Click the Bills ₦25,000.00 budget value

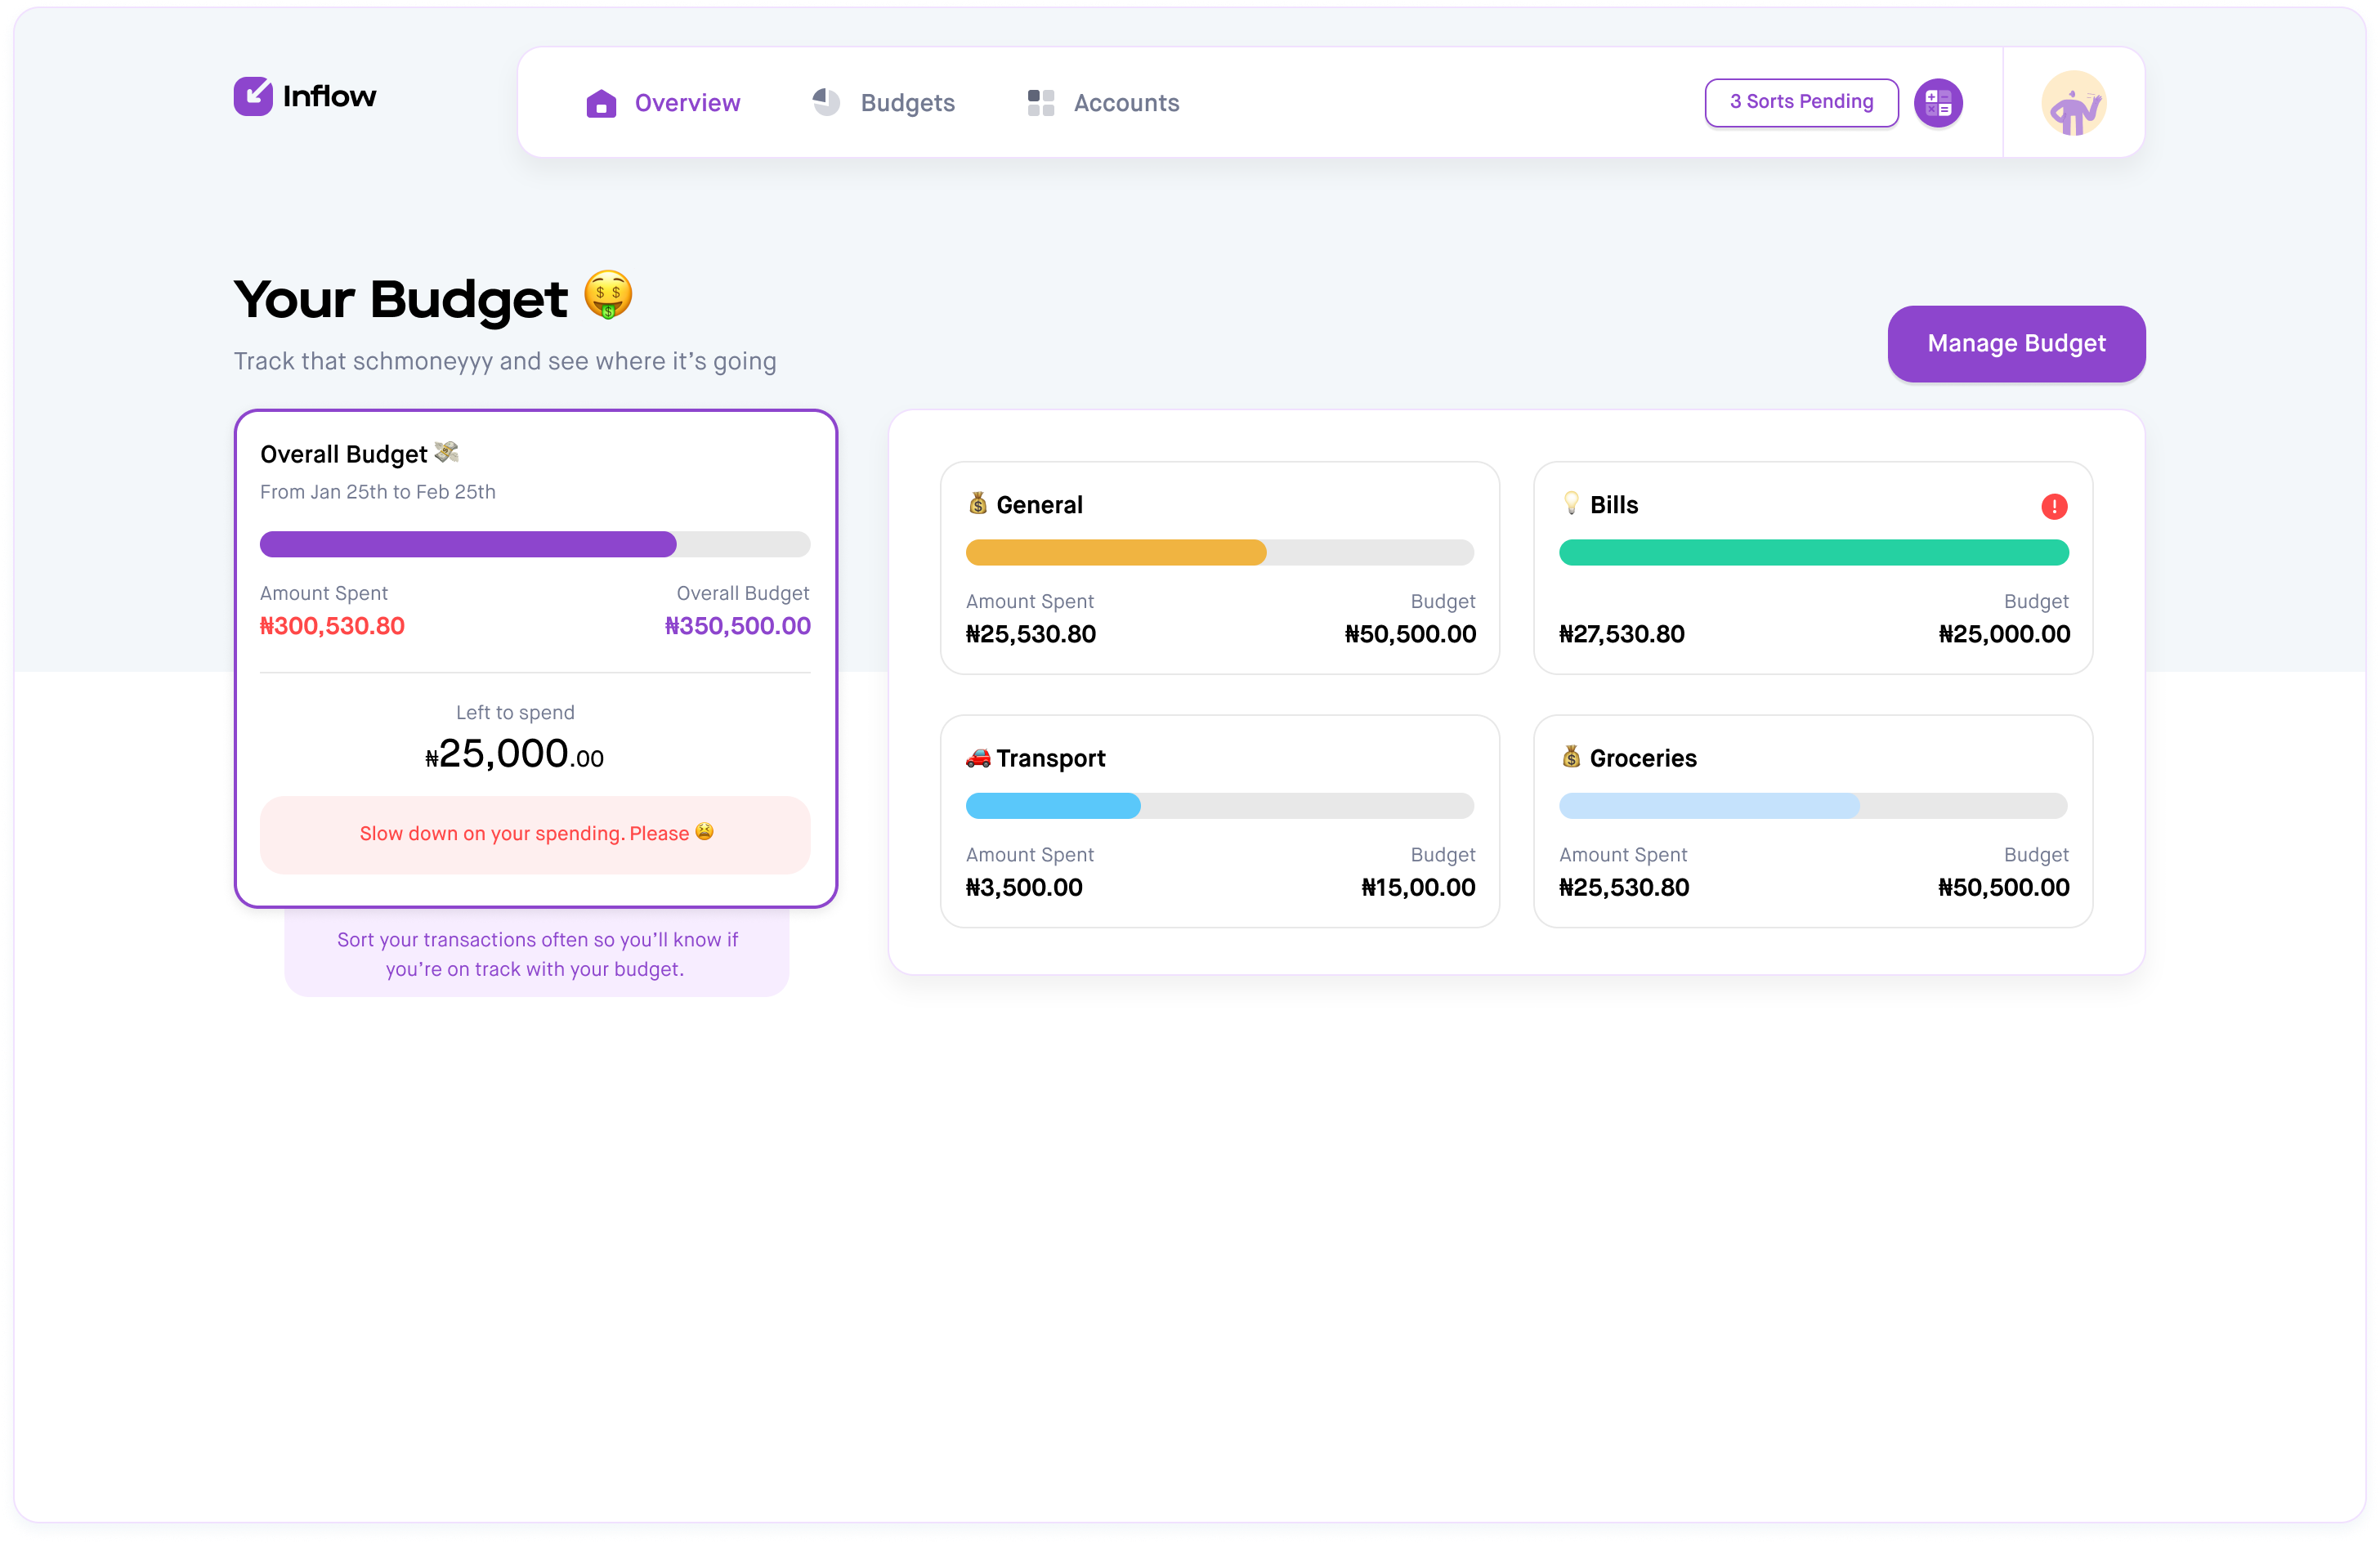click(x=2004, y=634)
